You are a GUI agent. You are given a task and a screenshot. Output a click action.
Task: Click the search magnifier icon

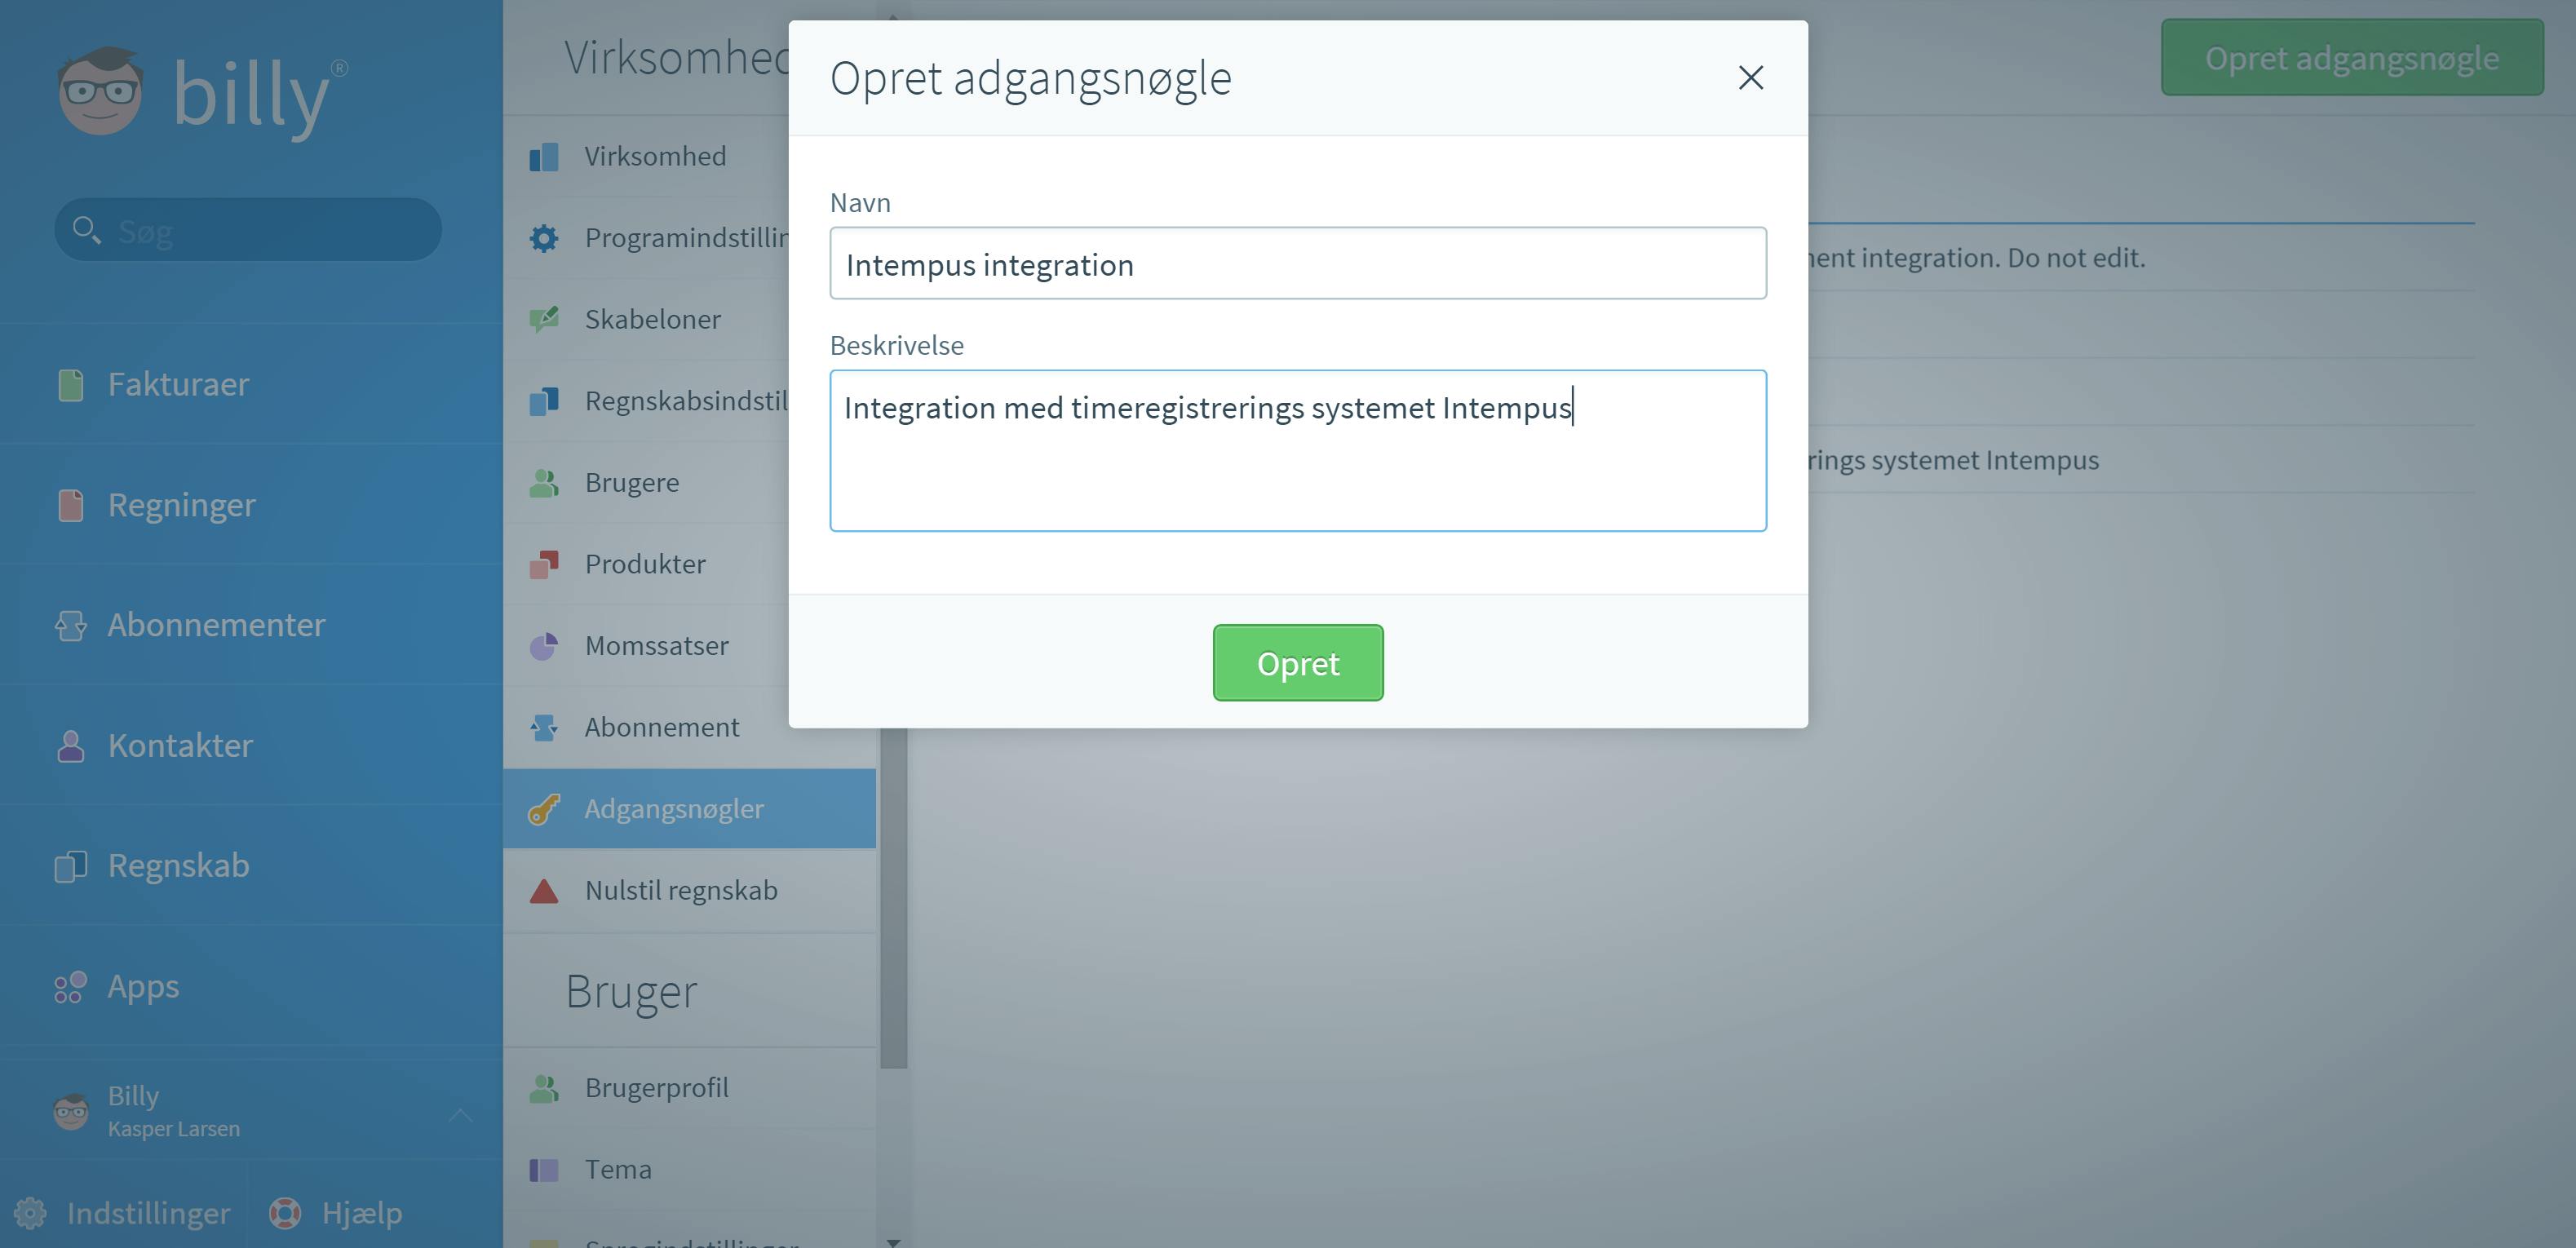(x=86, y=230)
